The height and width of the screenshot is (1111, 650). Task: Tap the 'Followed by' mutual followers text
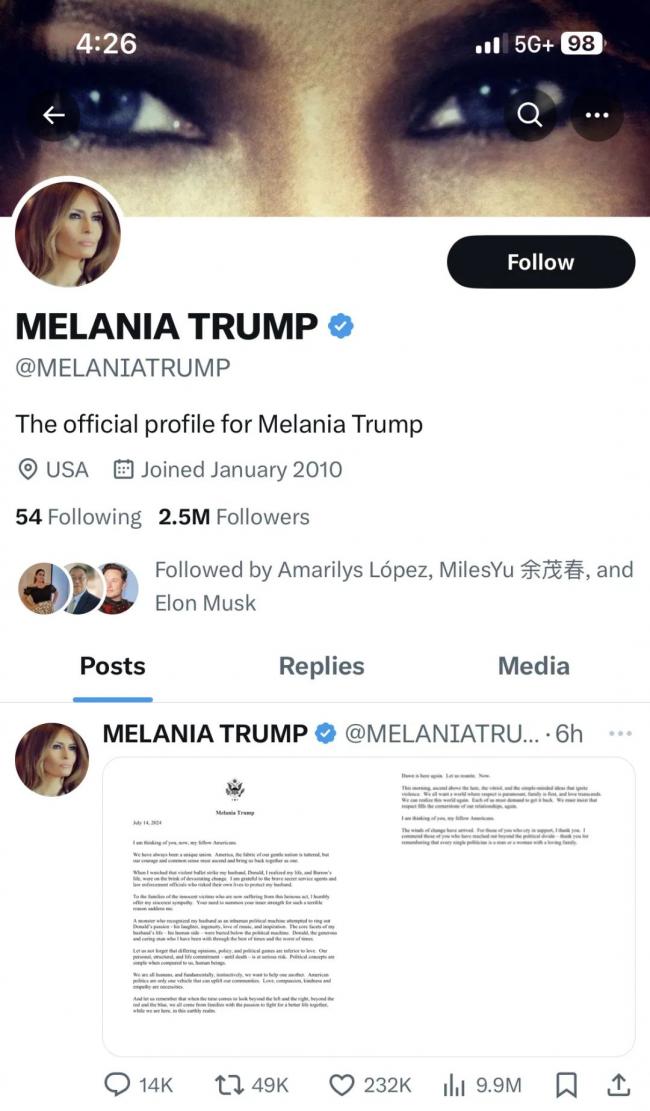tap(394, 586)
